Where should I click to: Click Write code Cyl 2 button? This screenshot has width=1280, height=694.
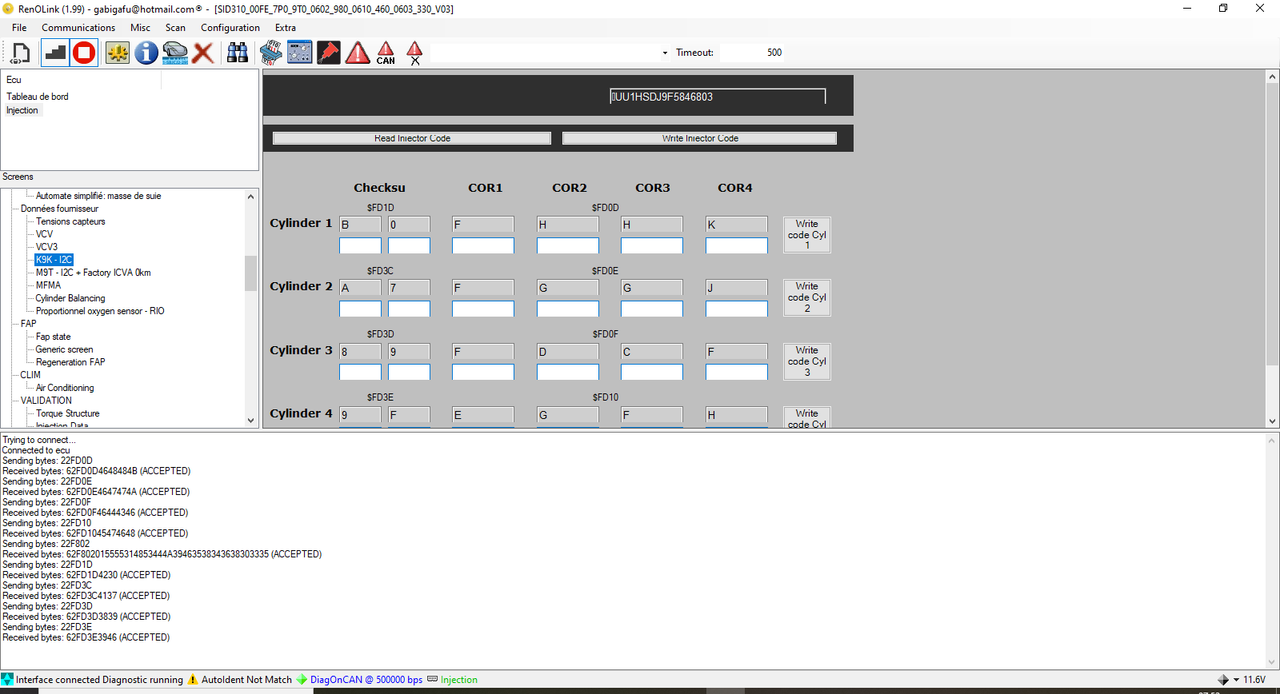coord(807,298)
